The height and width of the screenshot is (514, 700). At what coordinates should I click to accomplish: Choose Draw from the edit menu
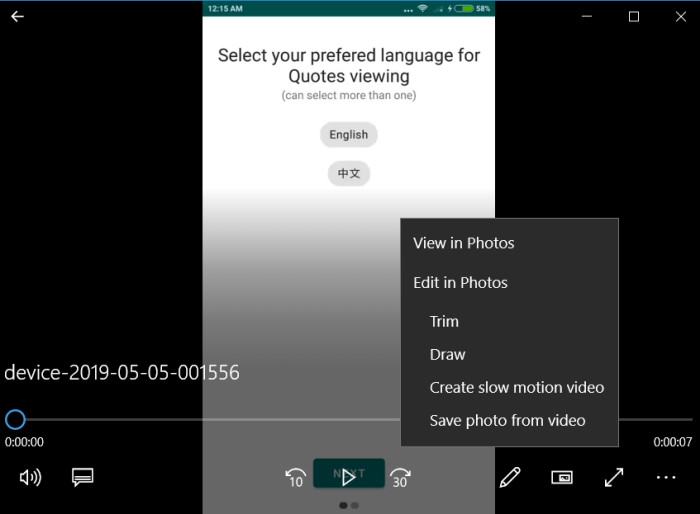click(x=509, y=354)
